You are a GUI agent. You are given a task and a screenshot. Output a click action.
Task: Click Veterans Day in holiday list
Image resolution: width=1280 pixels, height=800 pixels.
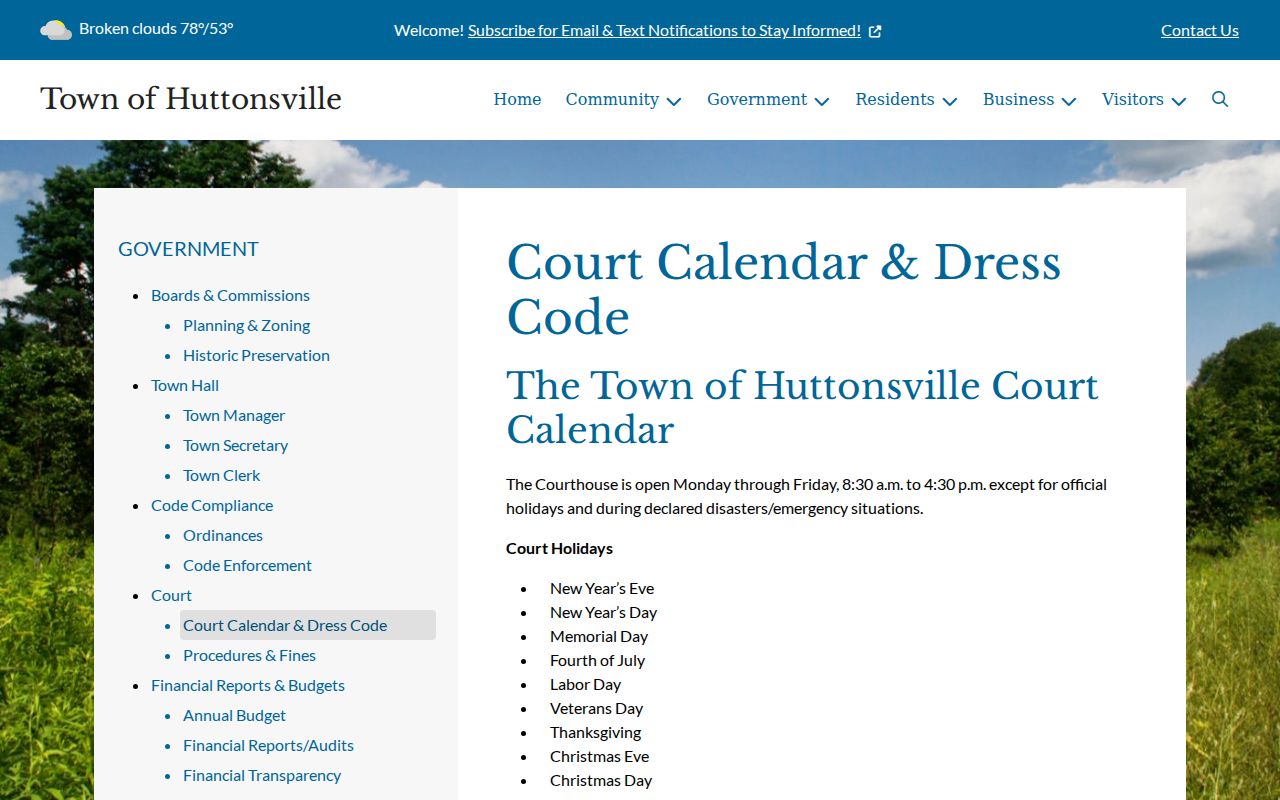[x=596, y=708]
